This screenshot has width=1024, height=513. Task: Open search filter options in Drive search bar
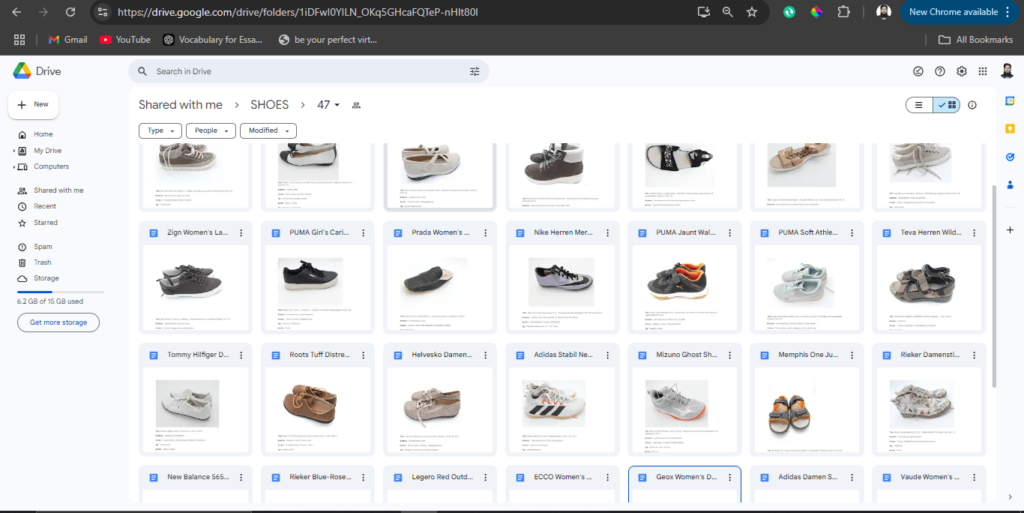pyautogui.click(x=475, y=72)
